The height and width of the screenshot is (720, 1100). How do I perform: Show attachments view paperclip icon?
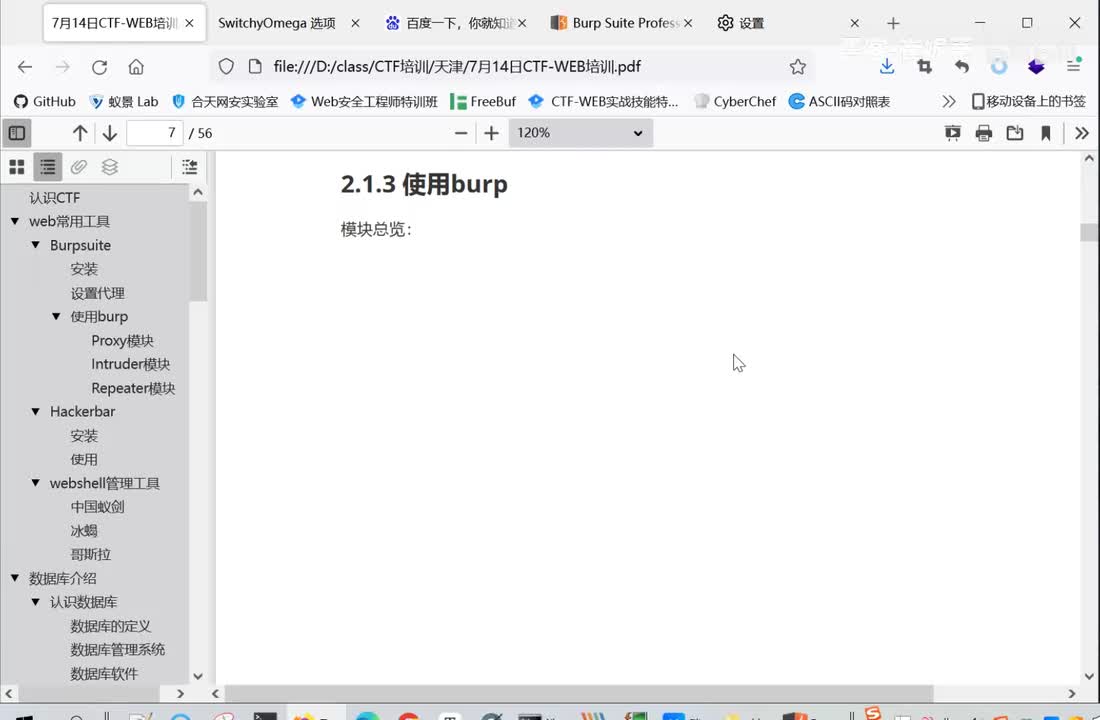[x=79, y=166]
